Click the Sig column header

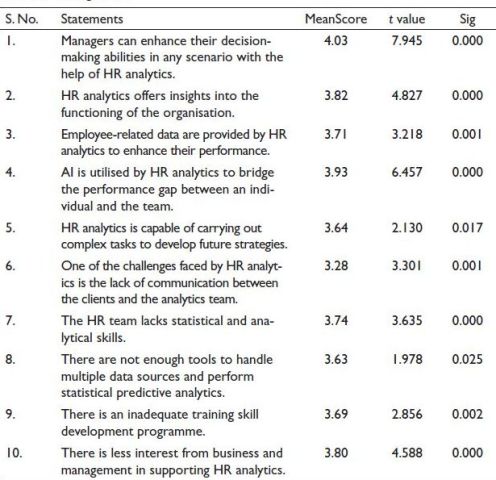point(468,20)
